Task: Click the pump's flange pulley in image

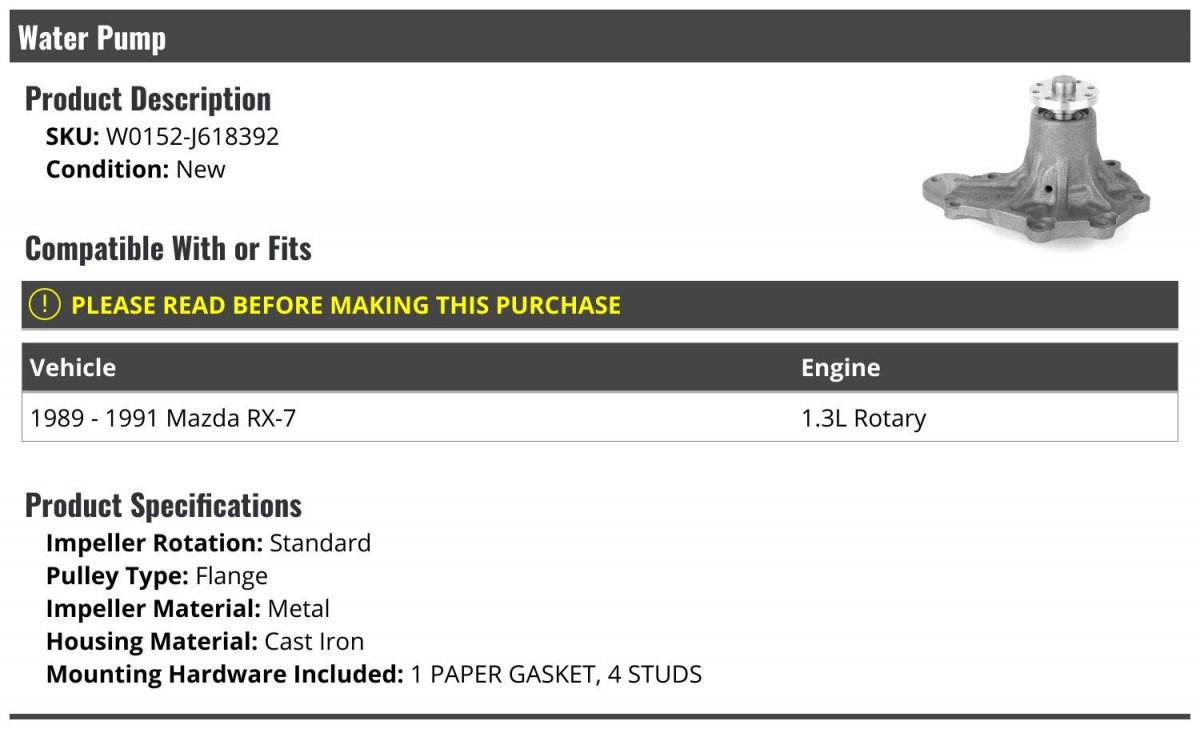Action: tap(1068, 94)
